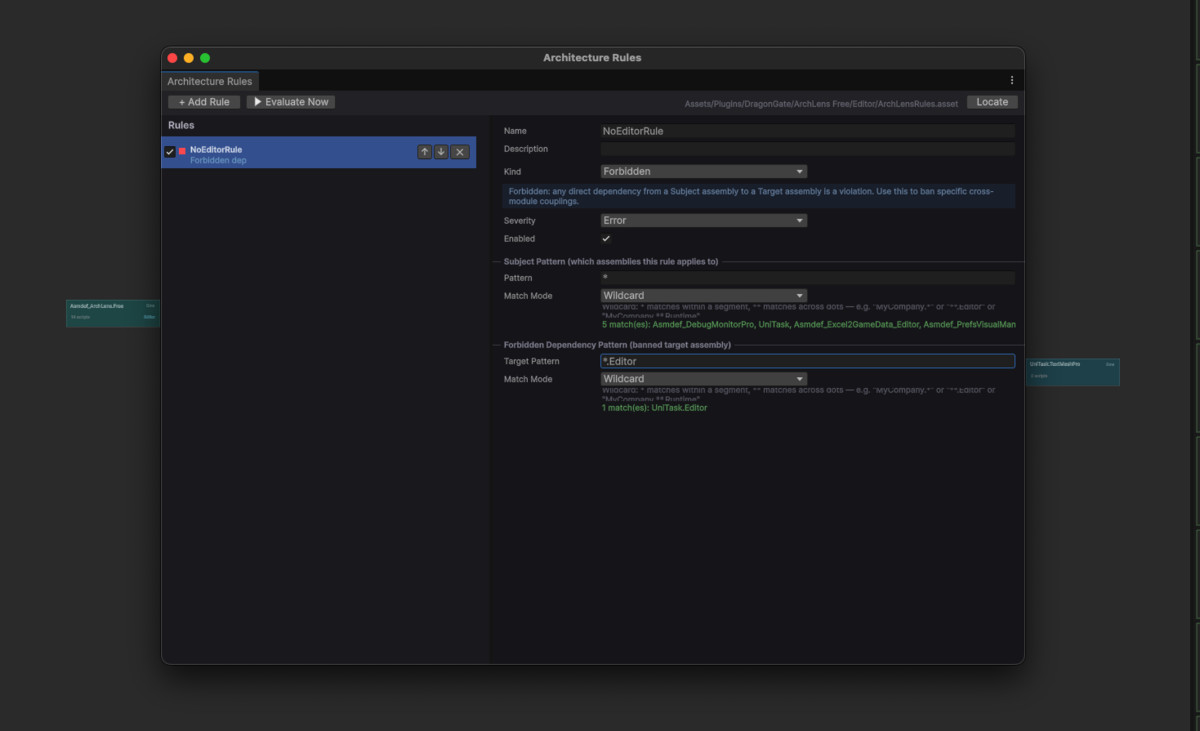The width and height of the screenshot is (1200, 731).
Task: Click the Name field containing NoEditorRule
Action: coord(808,131)
